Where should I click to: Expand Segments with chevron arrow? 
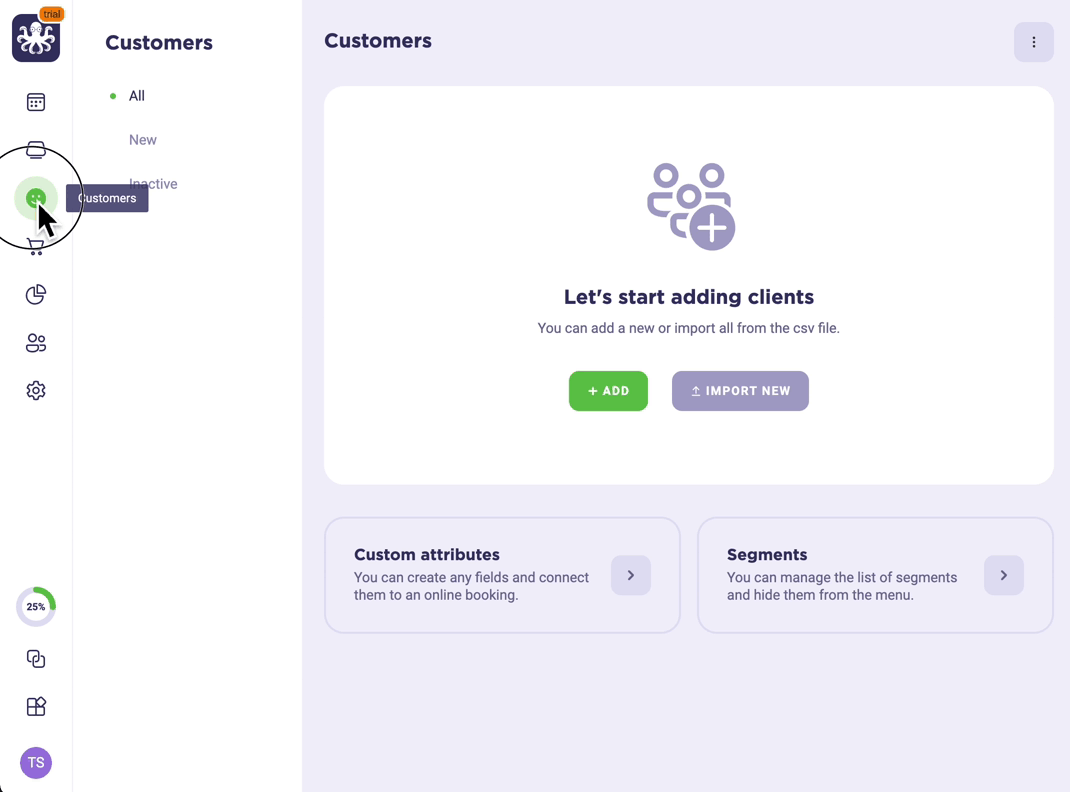(x=1004, y=575)
